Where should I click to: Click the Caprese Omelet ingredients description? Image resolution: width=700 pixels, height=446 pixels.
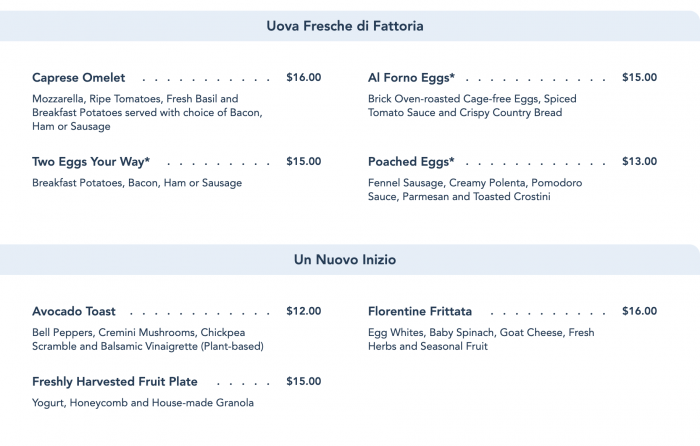[x=147, y=113]
